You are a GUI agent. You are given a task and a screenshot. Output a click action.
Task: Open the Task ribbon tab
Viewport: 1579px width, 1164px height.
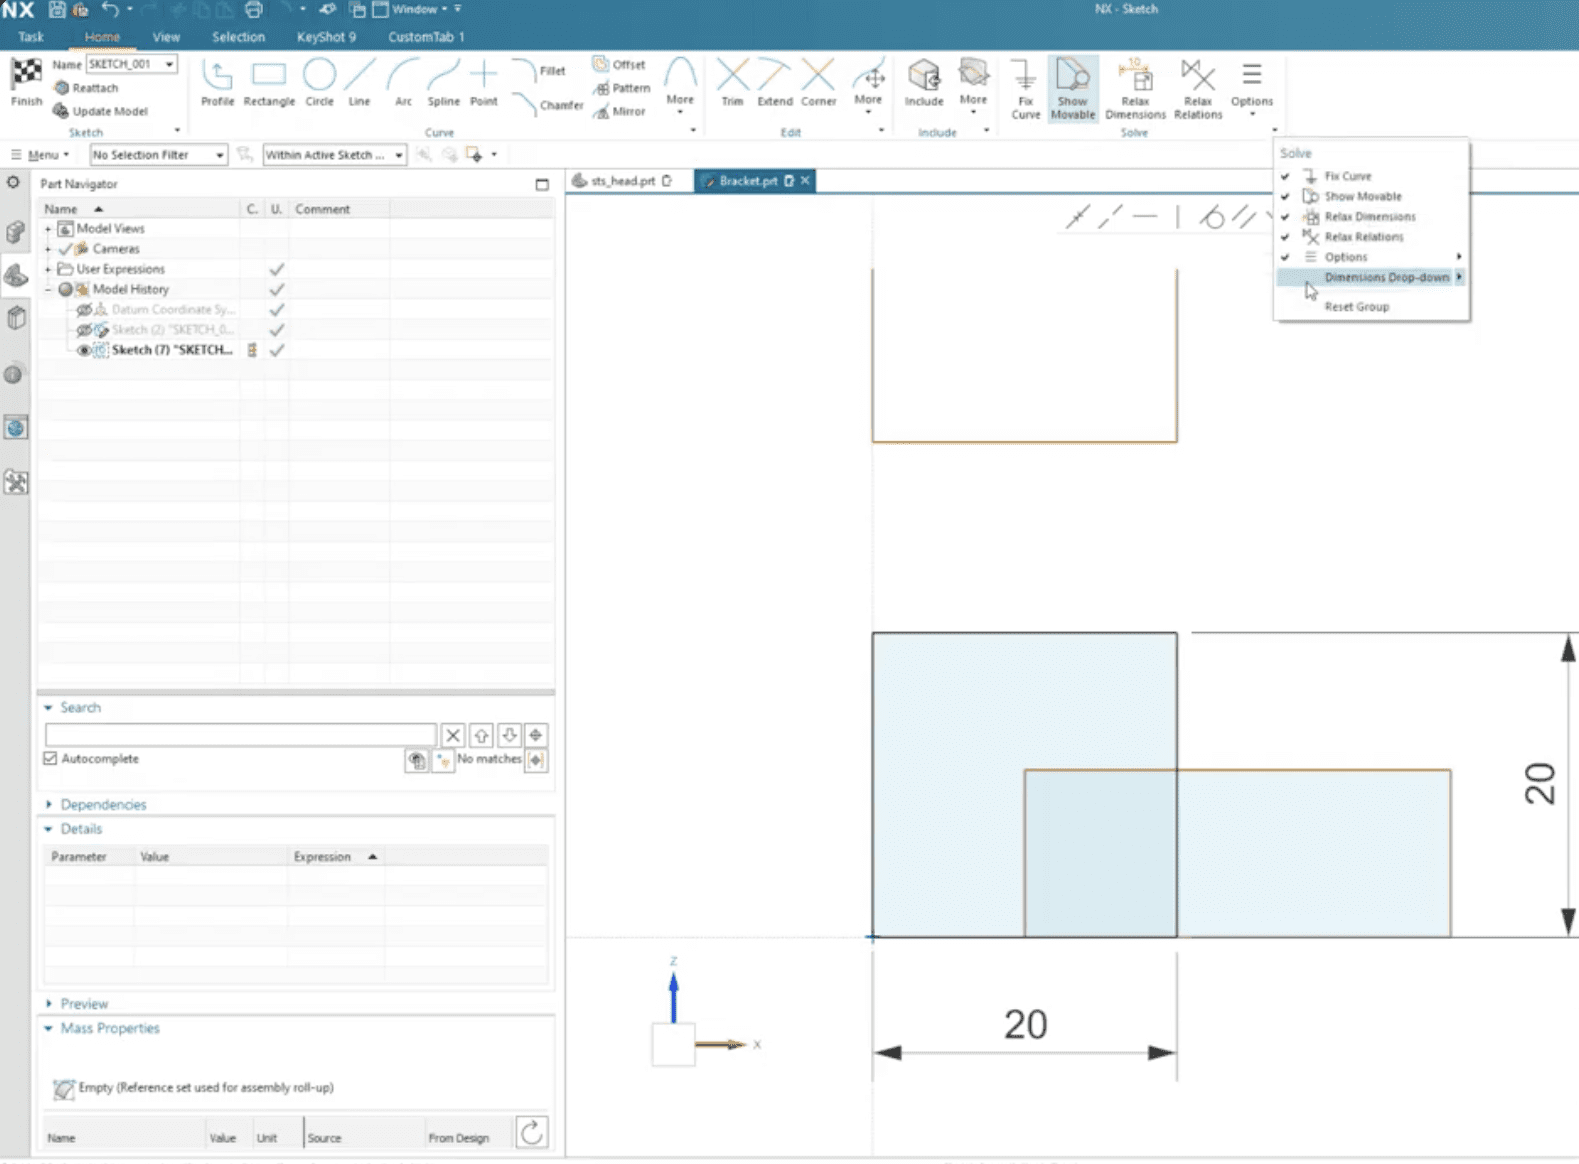(31, 37)
